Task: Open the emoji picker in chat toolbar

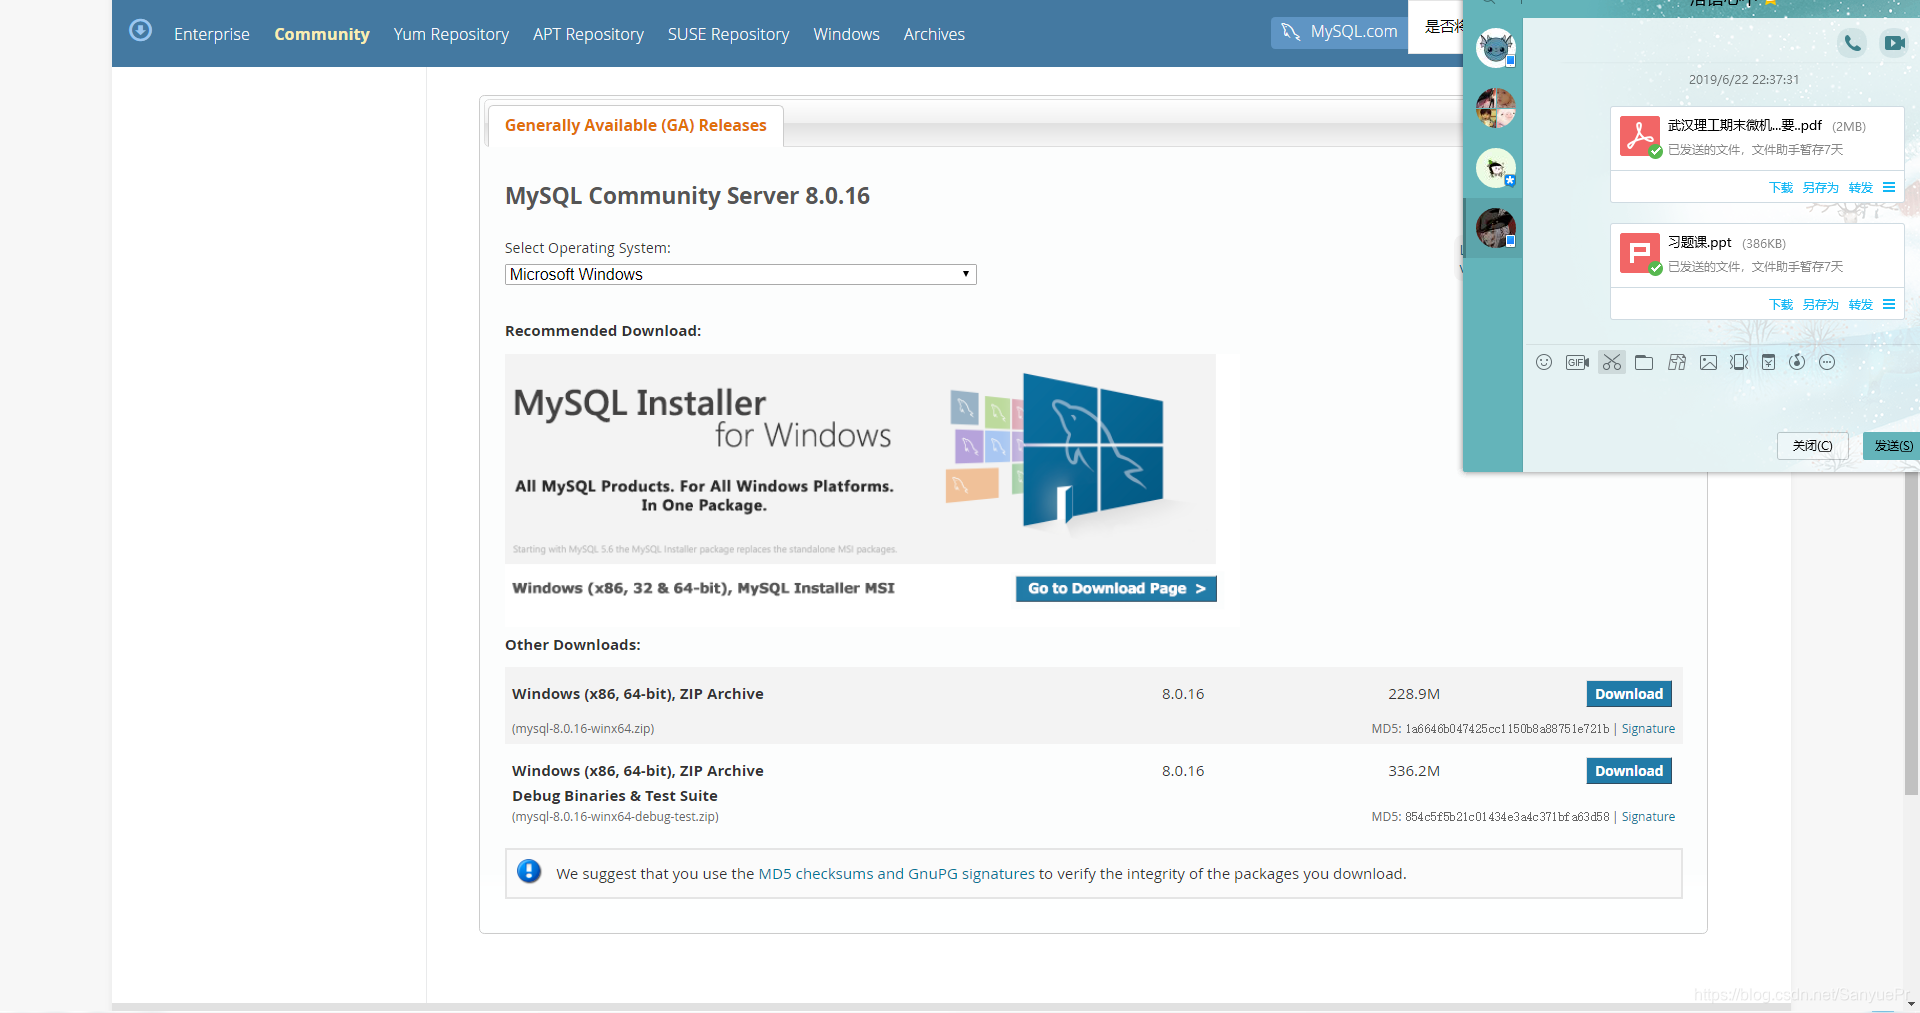Action: click(x=1544, y=362)
